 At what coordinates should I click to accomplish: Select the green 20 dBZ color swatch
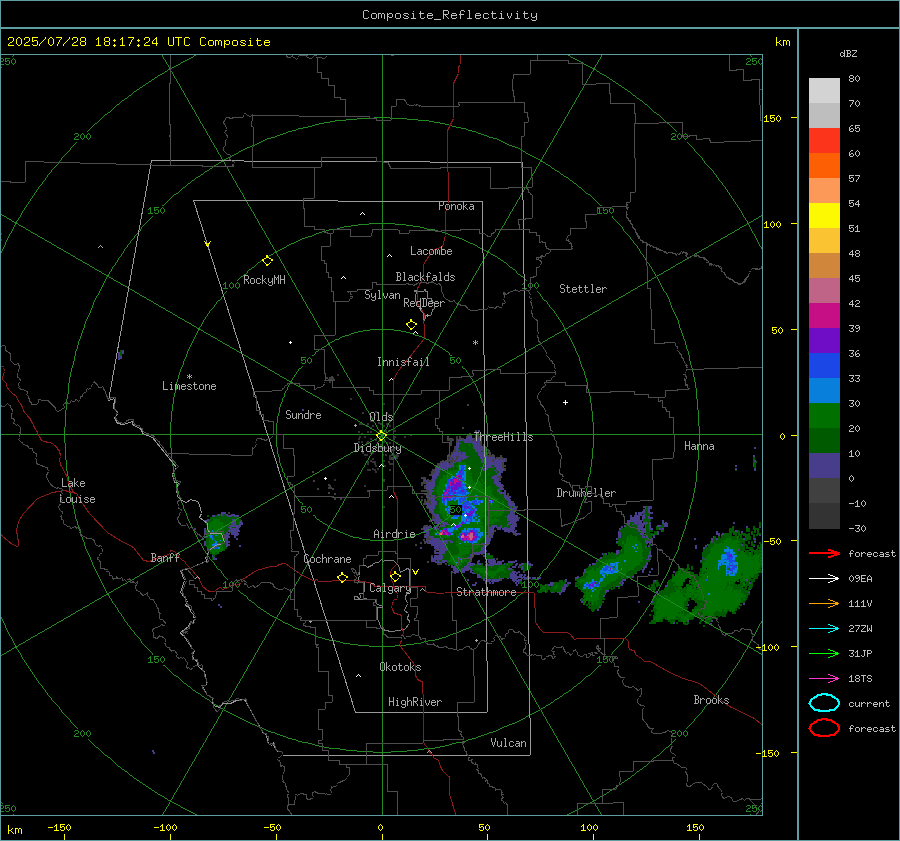pyautogui.click(x=824, y=416)
